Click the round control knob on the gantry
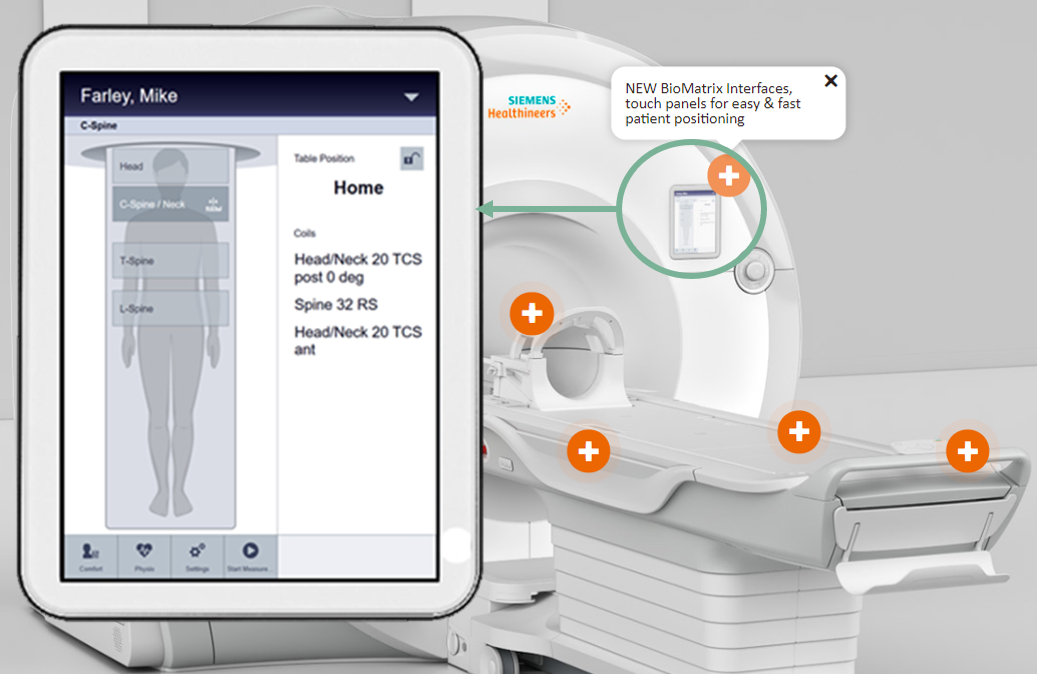The image size is (1037, 674). (x=755, y=270)
